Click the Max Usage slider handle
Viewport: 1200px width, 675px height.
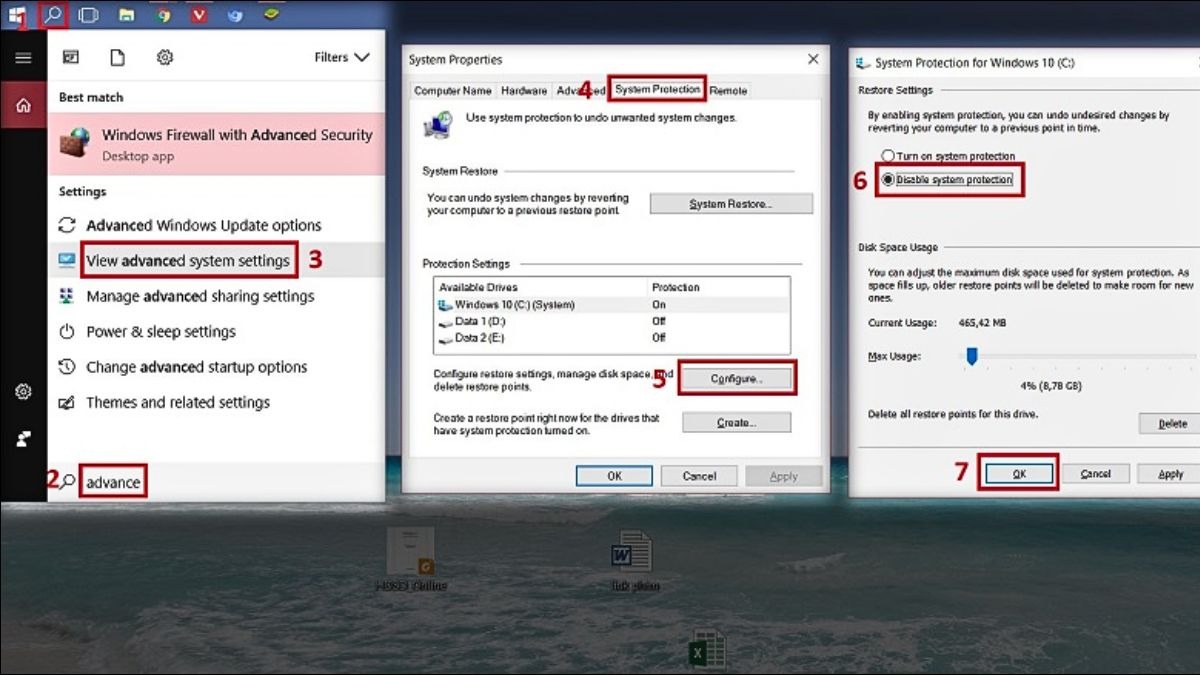[x=970, y=356]
